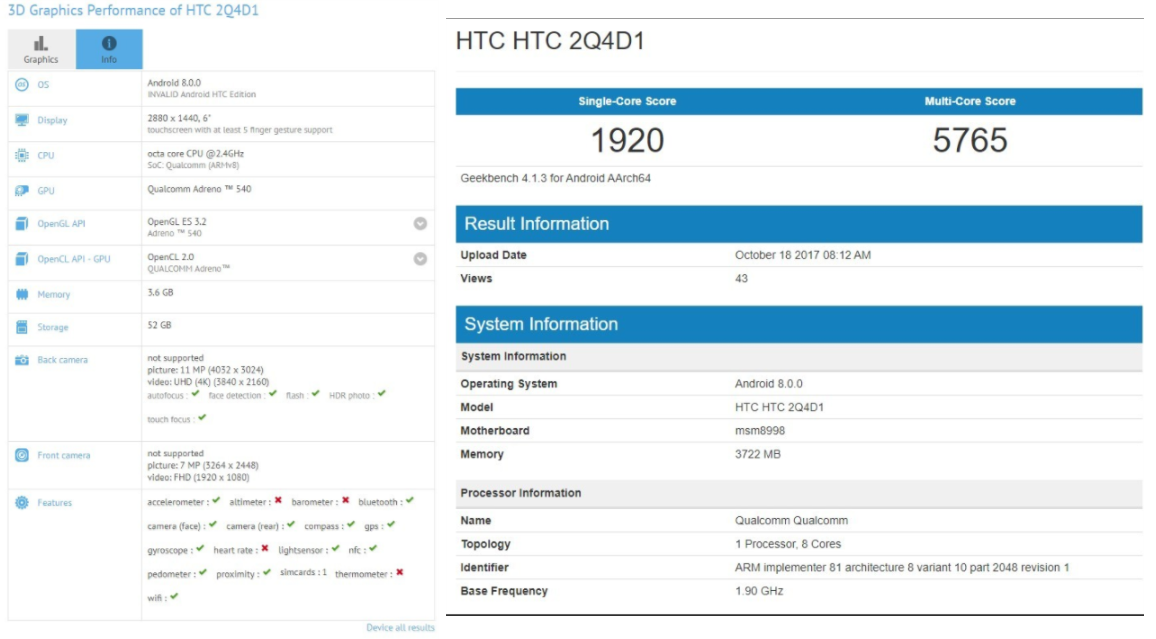Image resolution: width=1156 pixels, height=639 pixels.
Task: Click the 1920 single-core score
Action: pos(627,140)
